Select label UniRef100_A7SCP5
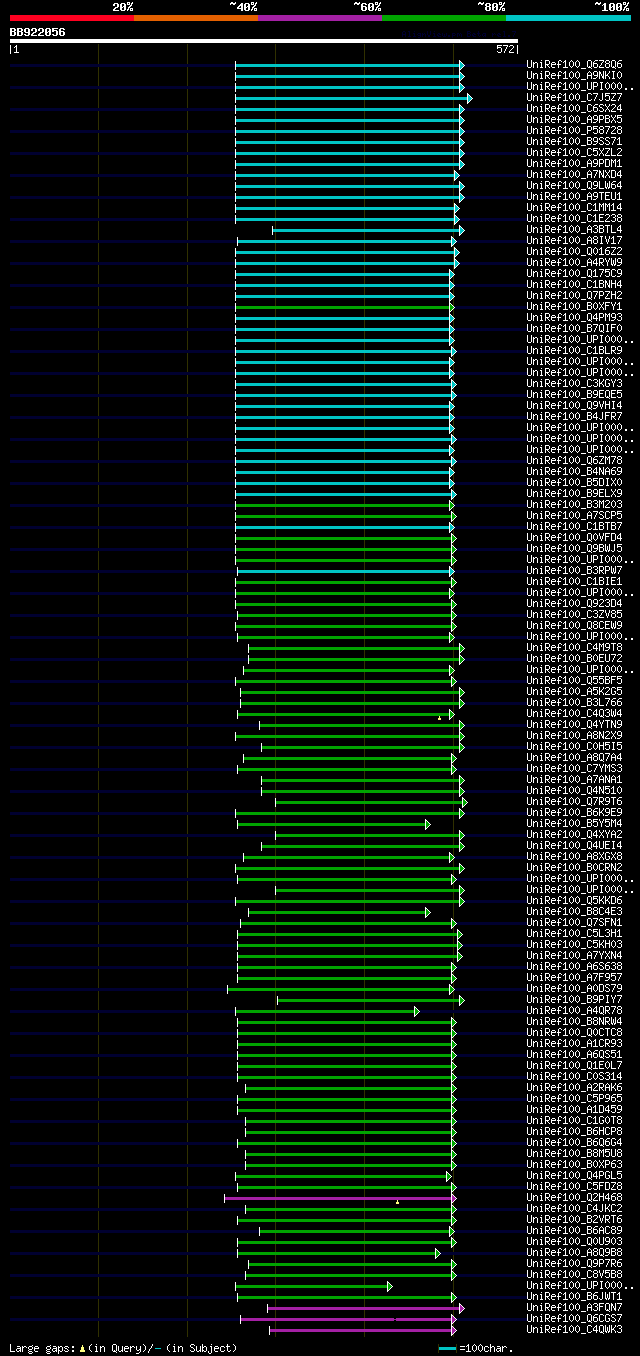This screenshot has height=1356, width=640. [574, 516]
